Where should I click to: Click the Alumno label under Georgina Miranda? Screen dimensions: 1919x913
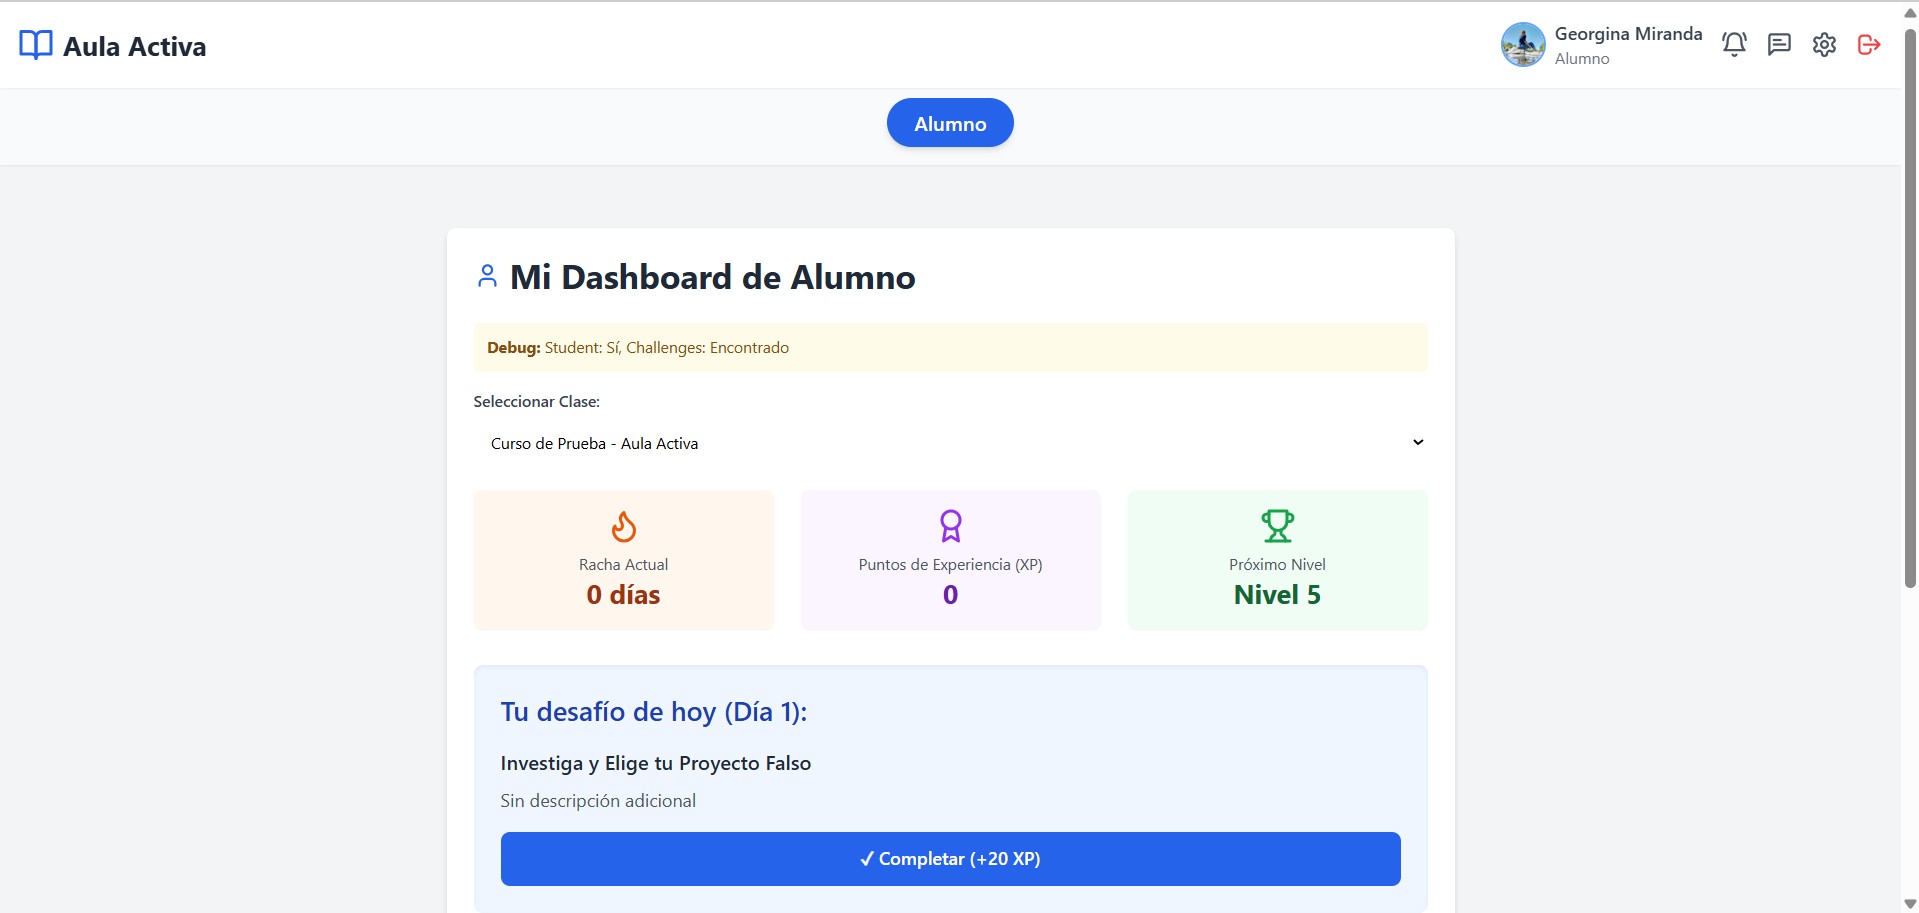(x=1583, y=58)
